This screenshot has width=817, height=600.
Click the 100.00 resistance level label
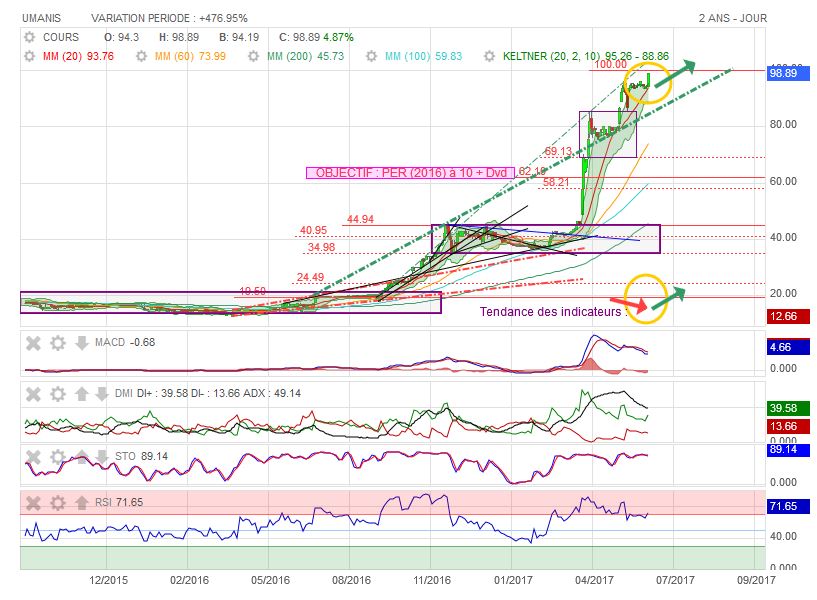(x=611, y=65)
